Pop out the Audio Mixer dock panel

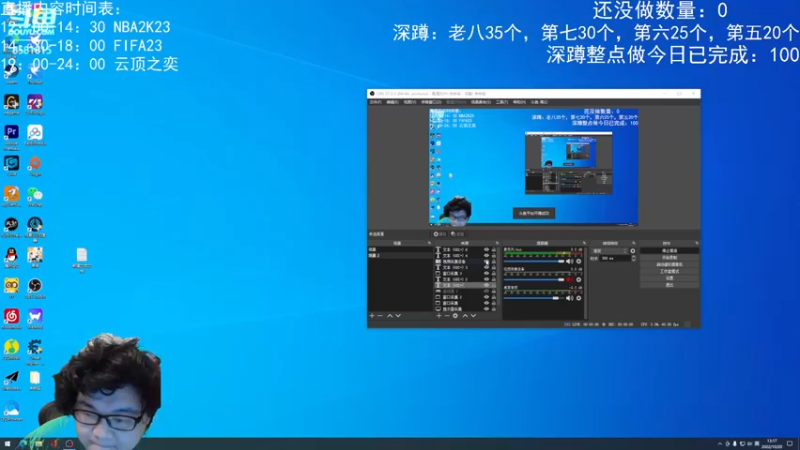[584, 243]
